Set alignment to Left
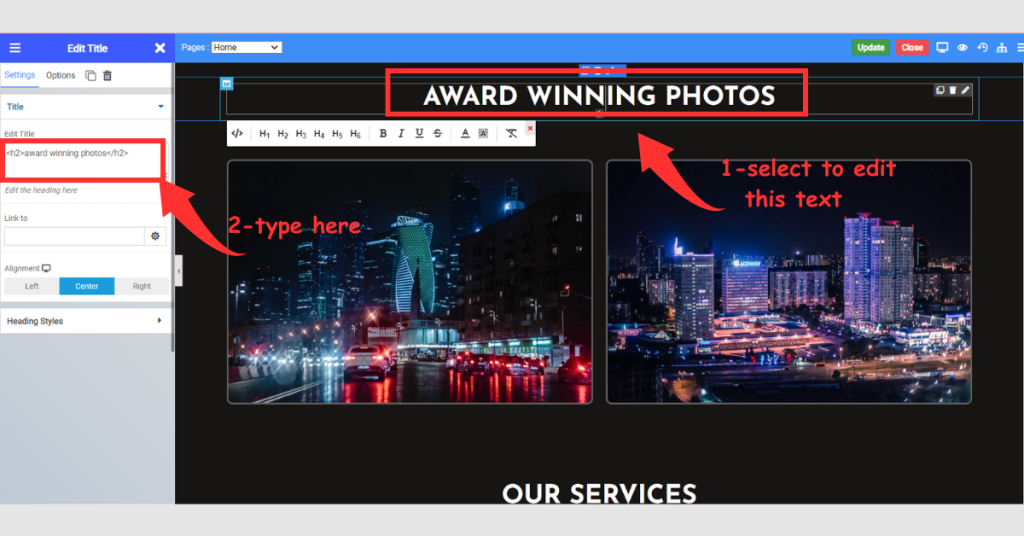The height and width of the screenshot is (536, 1024). click(x=31, y=287)
